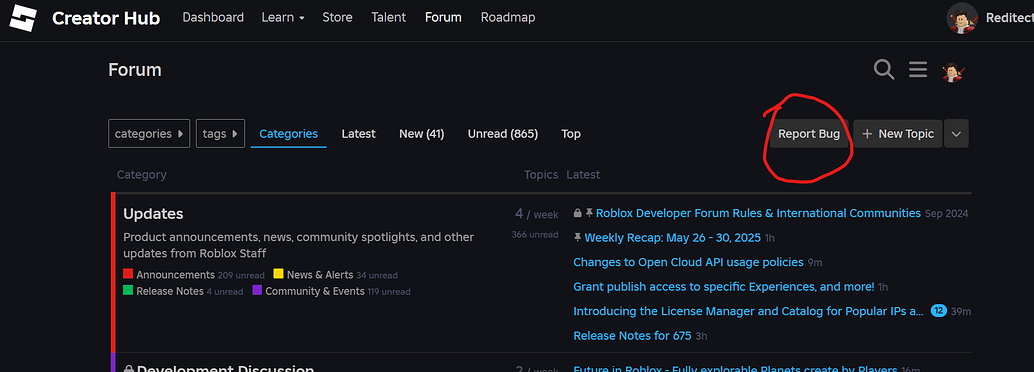Open the Updates category heading
This screenshot has height=372, width=1034.
coord(153,214)
